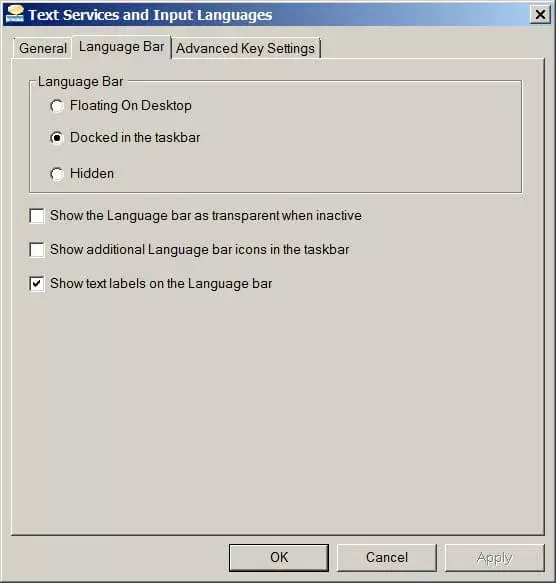Click the Language Bar group box label

(x=80, y=82)
